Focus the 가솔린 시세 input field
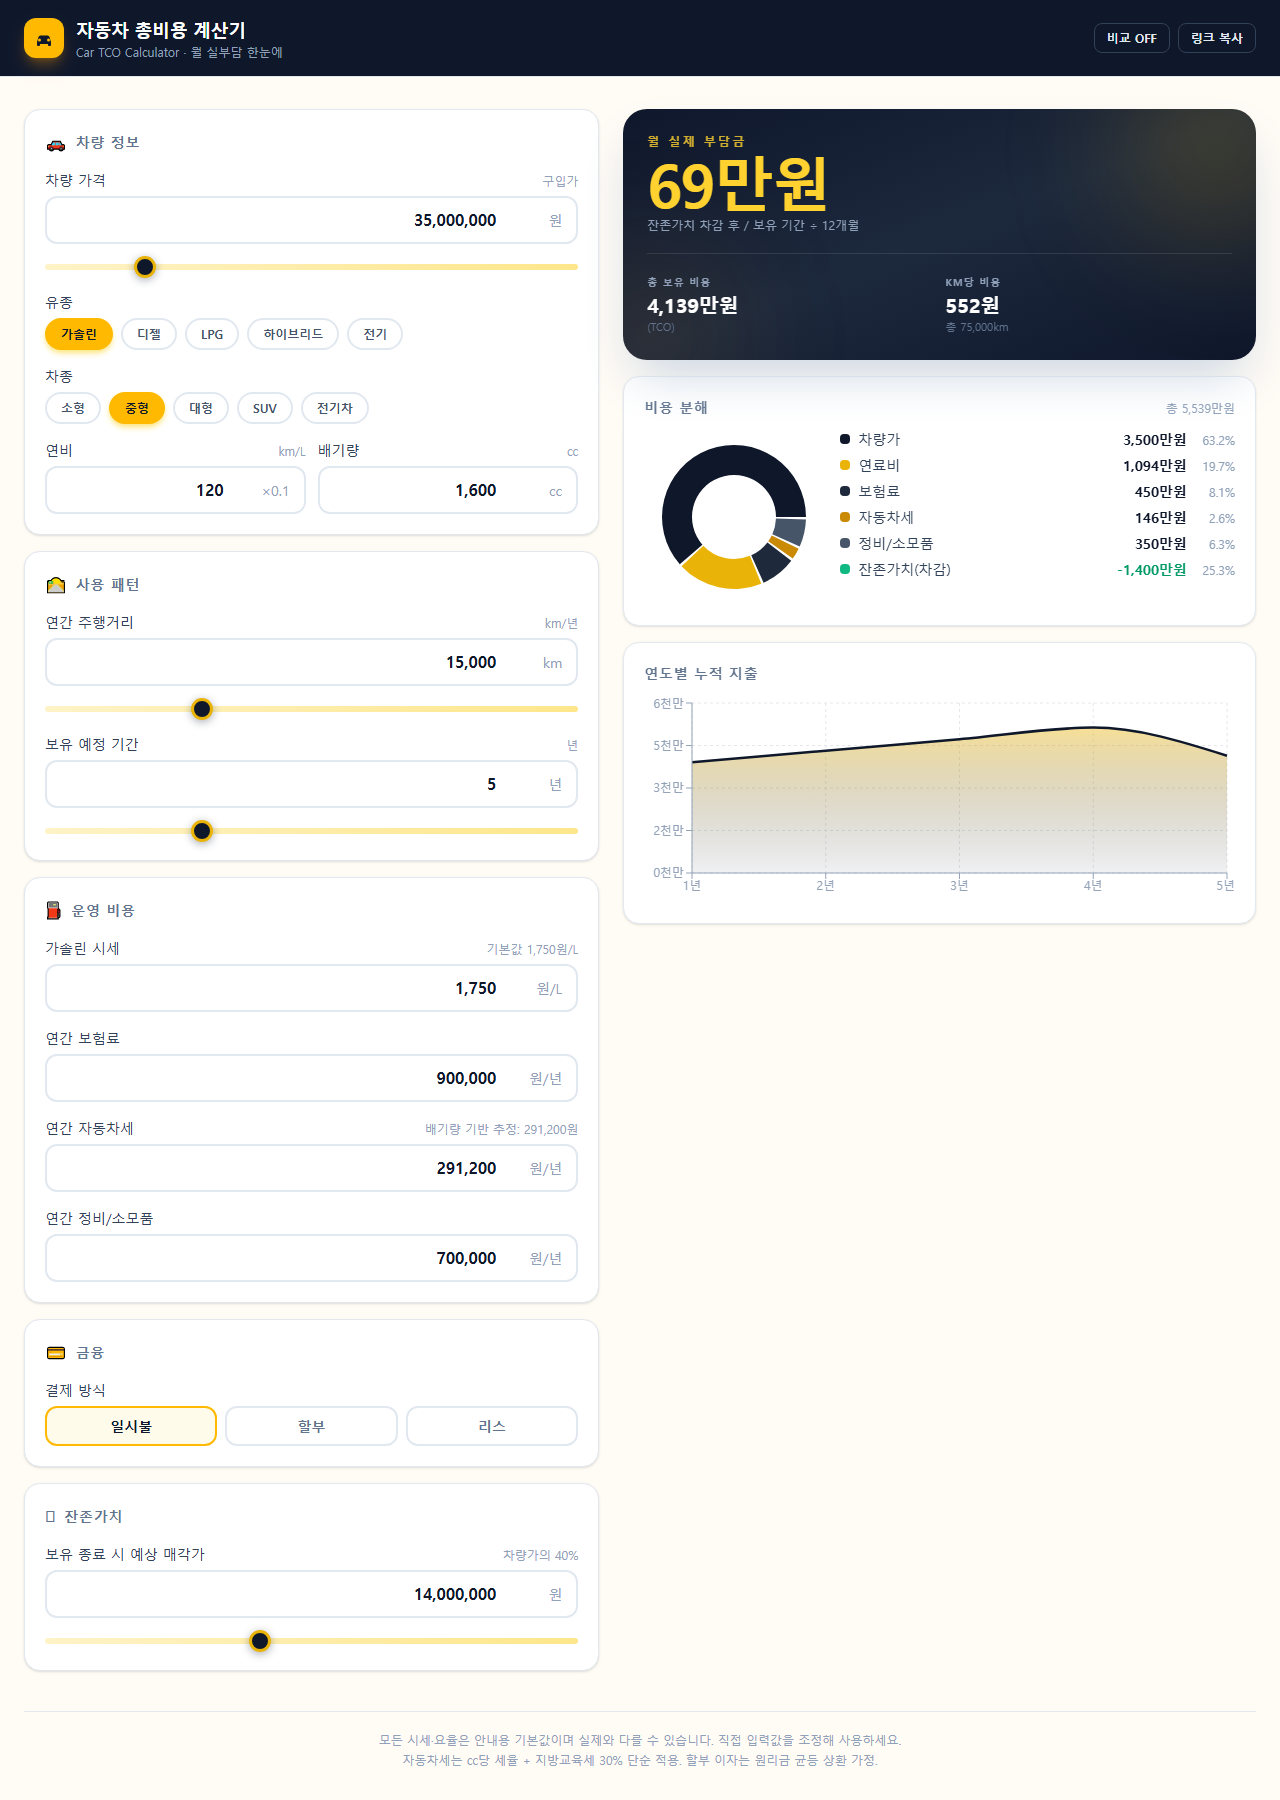 pyautogui.click(x=311, y=988)
